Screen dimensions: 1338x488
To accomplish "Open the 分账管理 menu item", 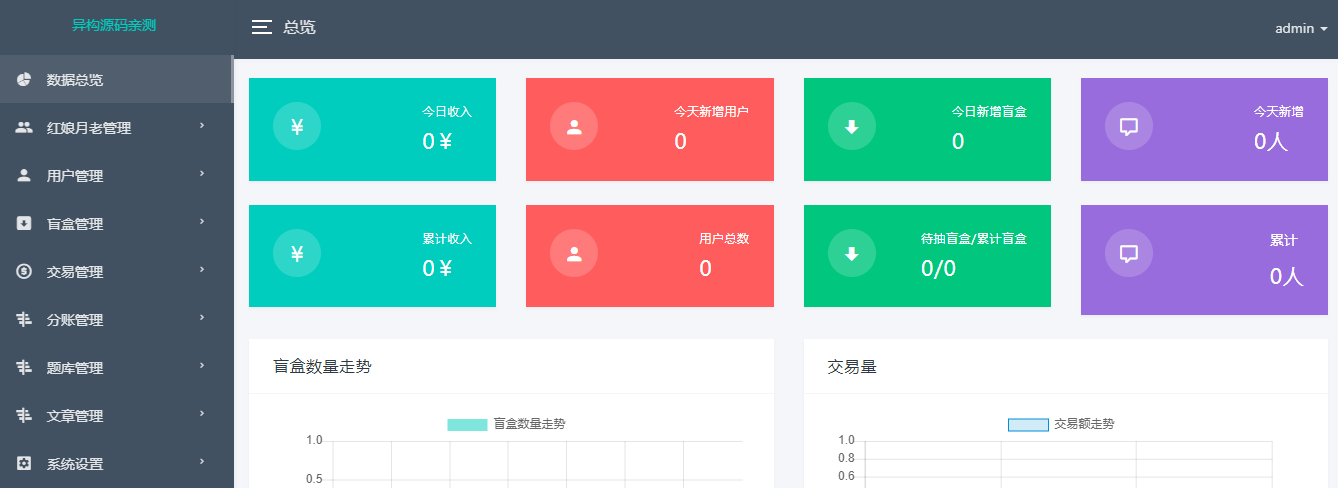I will (x=75, y=320).
